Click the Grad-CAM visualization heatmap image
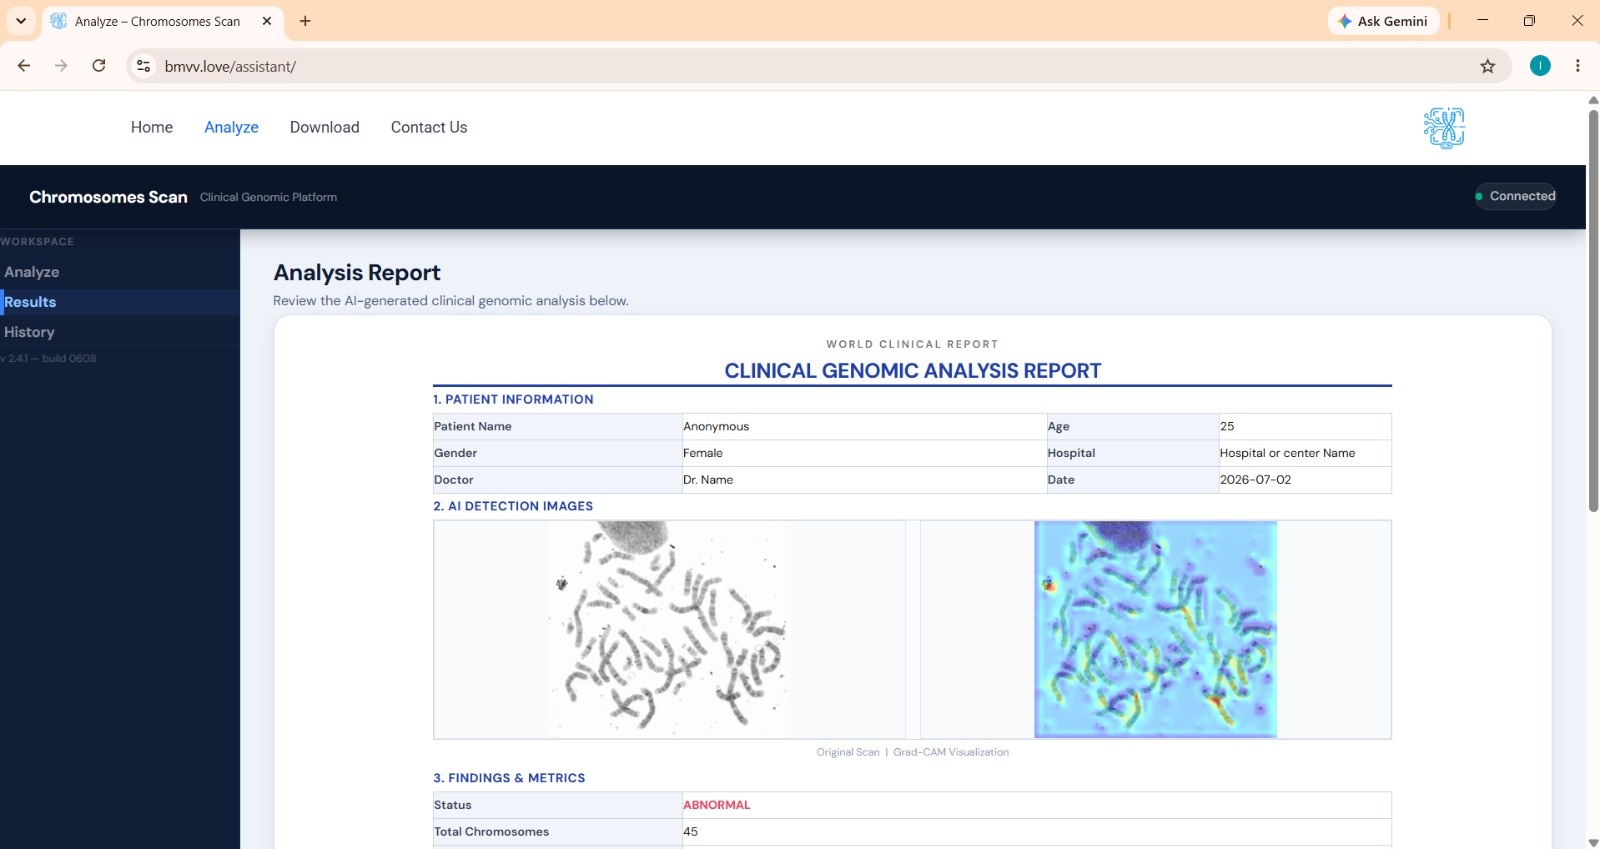This screenshot has height=849, width=1600. pos(1155,629)
